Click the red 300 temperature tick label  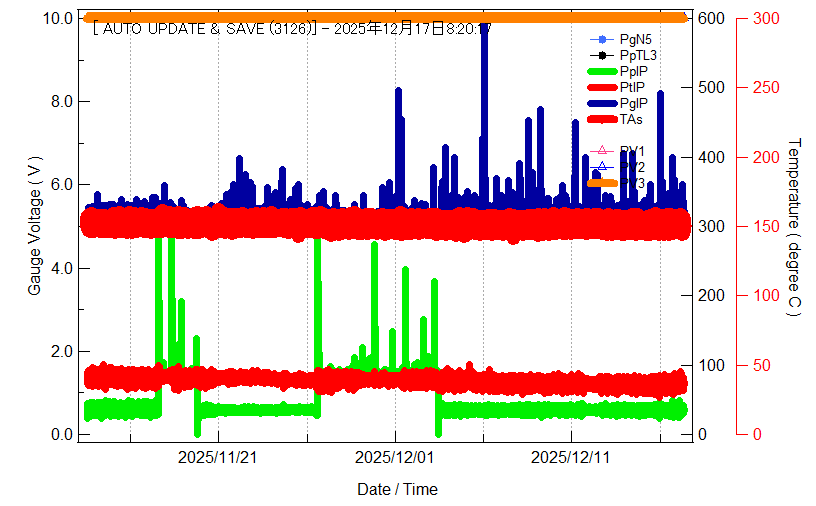(765, 18)
